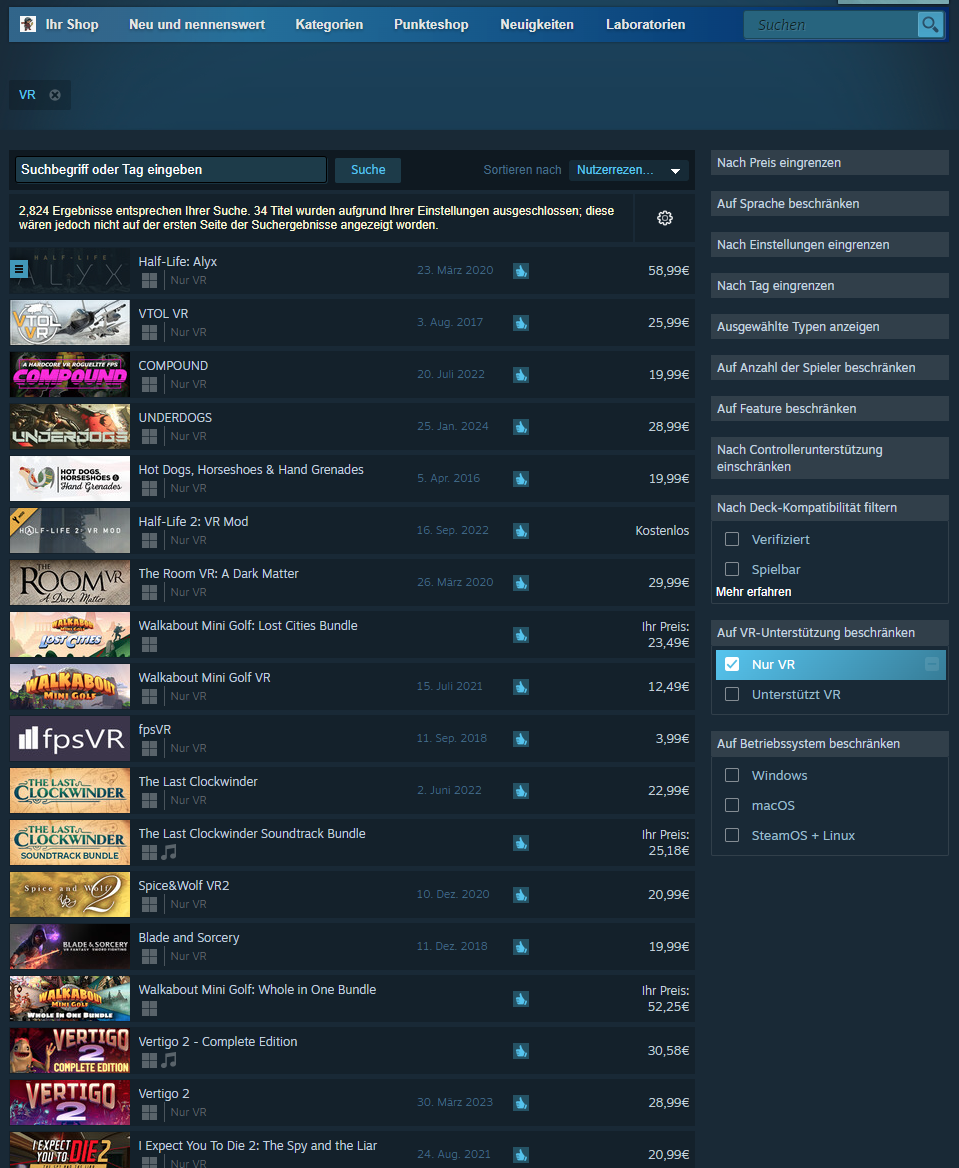Click review thumb icon for COMPOUND

point(521,375)
